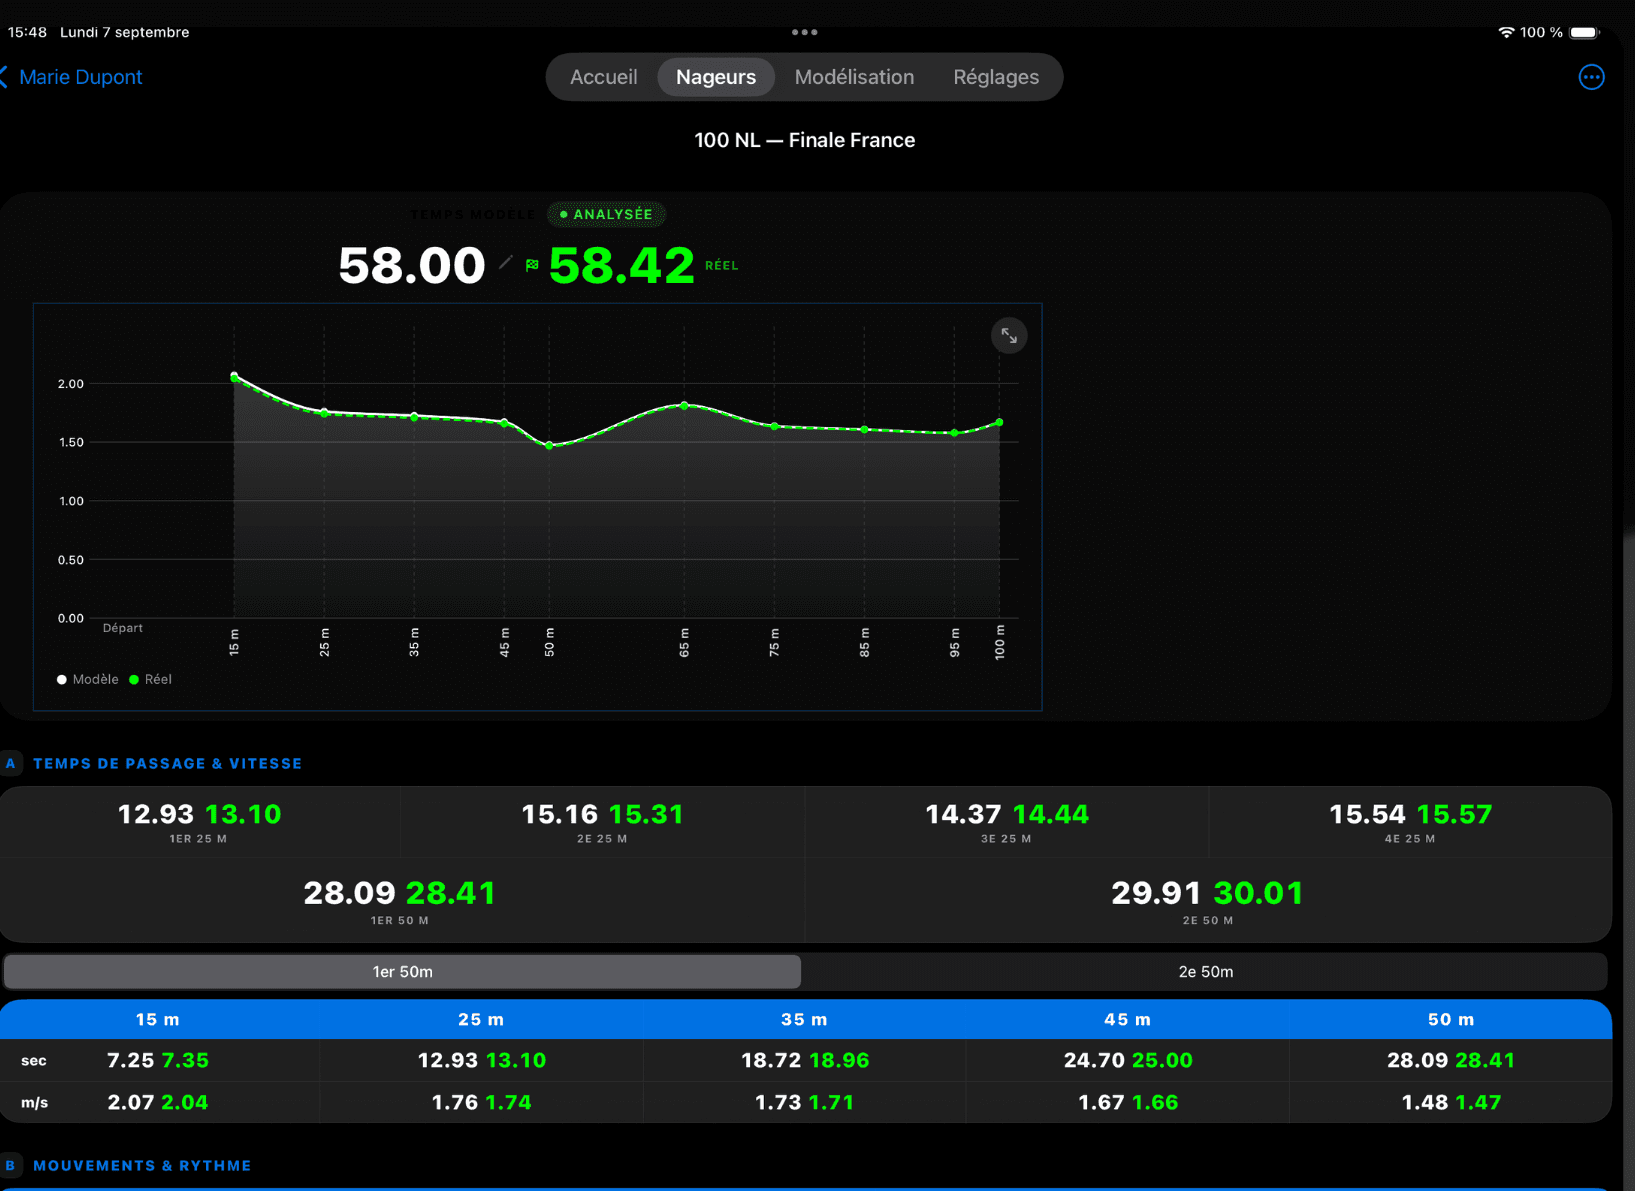Select the 1ER 50 M split card
Image resolution: width=1635 pixels, height=1191 pixels.
click(400, 900)
